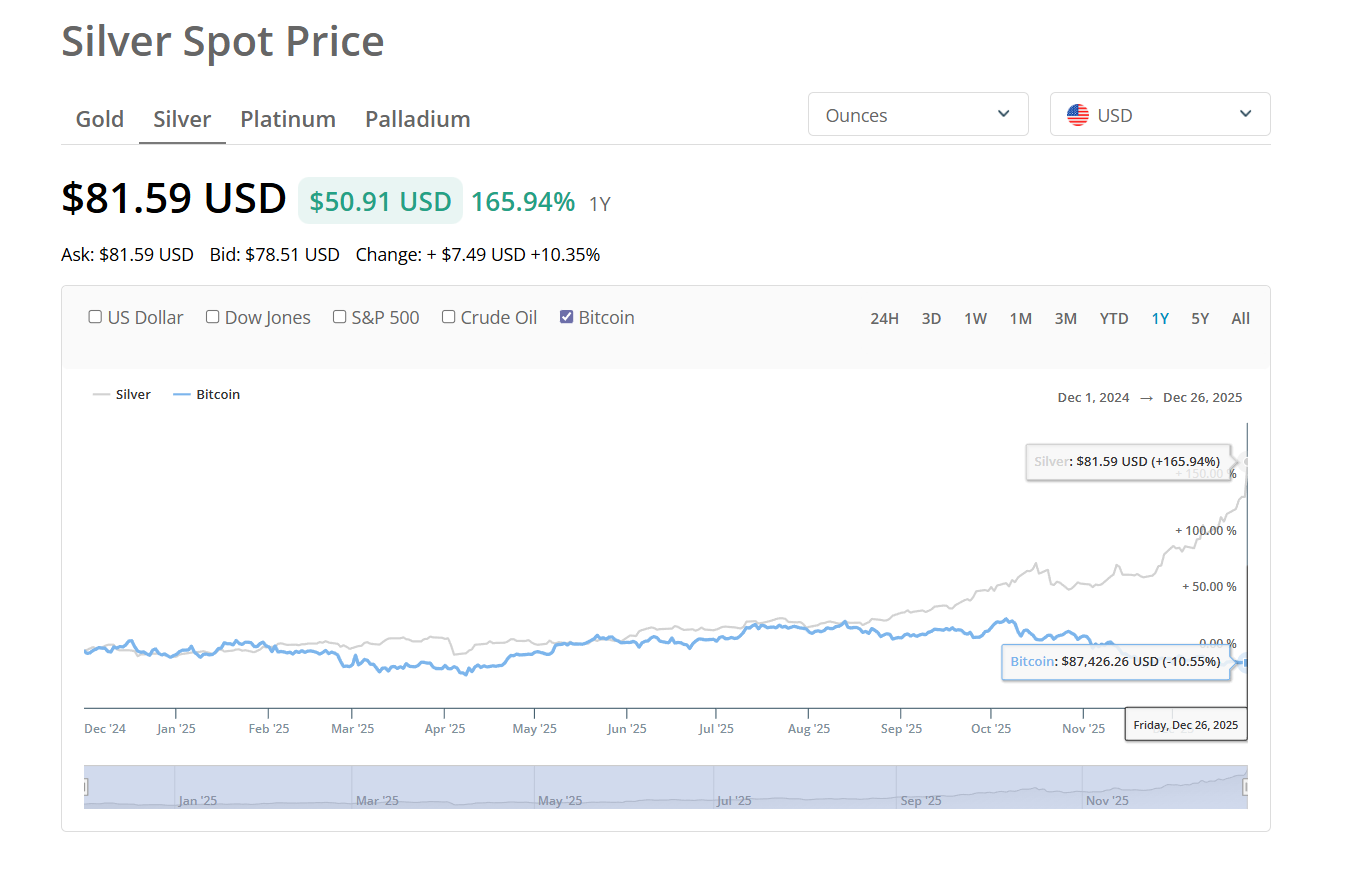Show the 1M chart range
Viewport: 1345px width, 869px height.
tap(1020, 319)
